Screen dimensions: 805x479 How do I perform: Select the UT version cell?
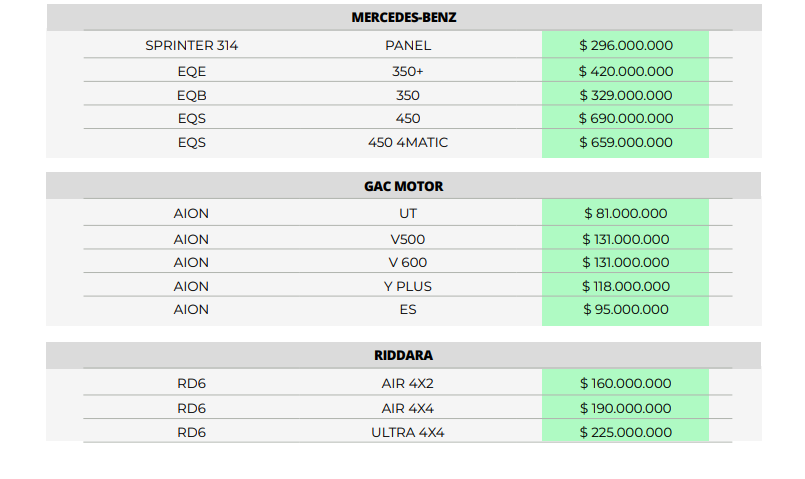pos(408,213)
